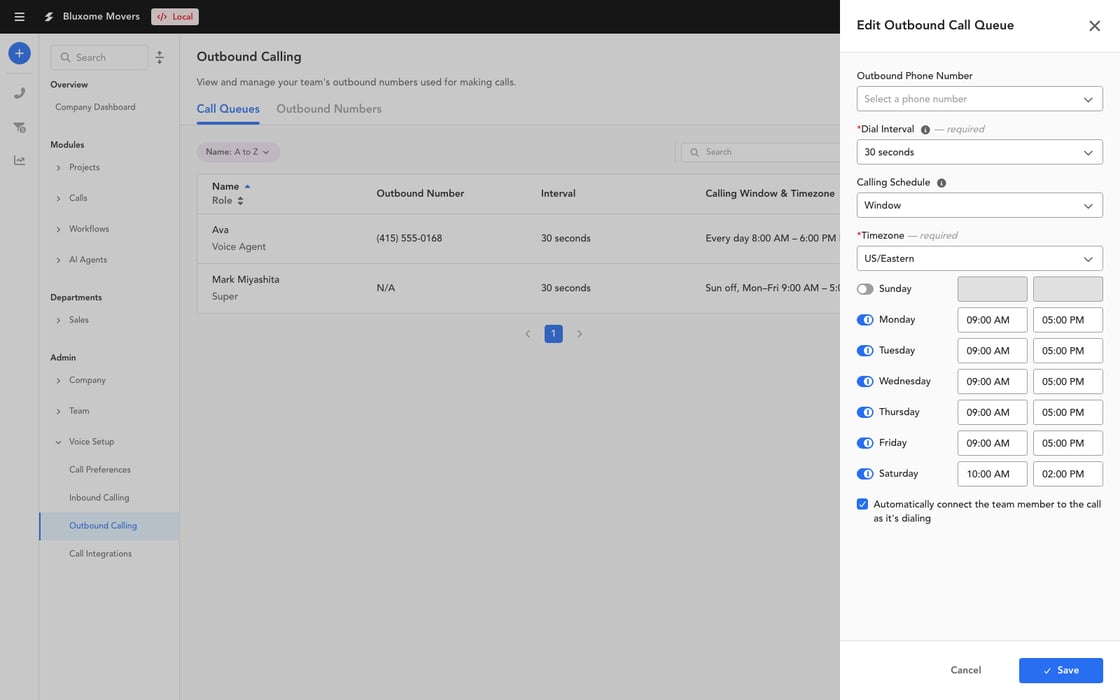1120x700 pixels.
Task: Open the Calling Schedule dropdown
Action: pyautogui.click(x=979, y=206)
